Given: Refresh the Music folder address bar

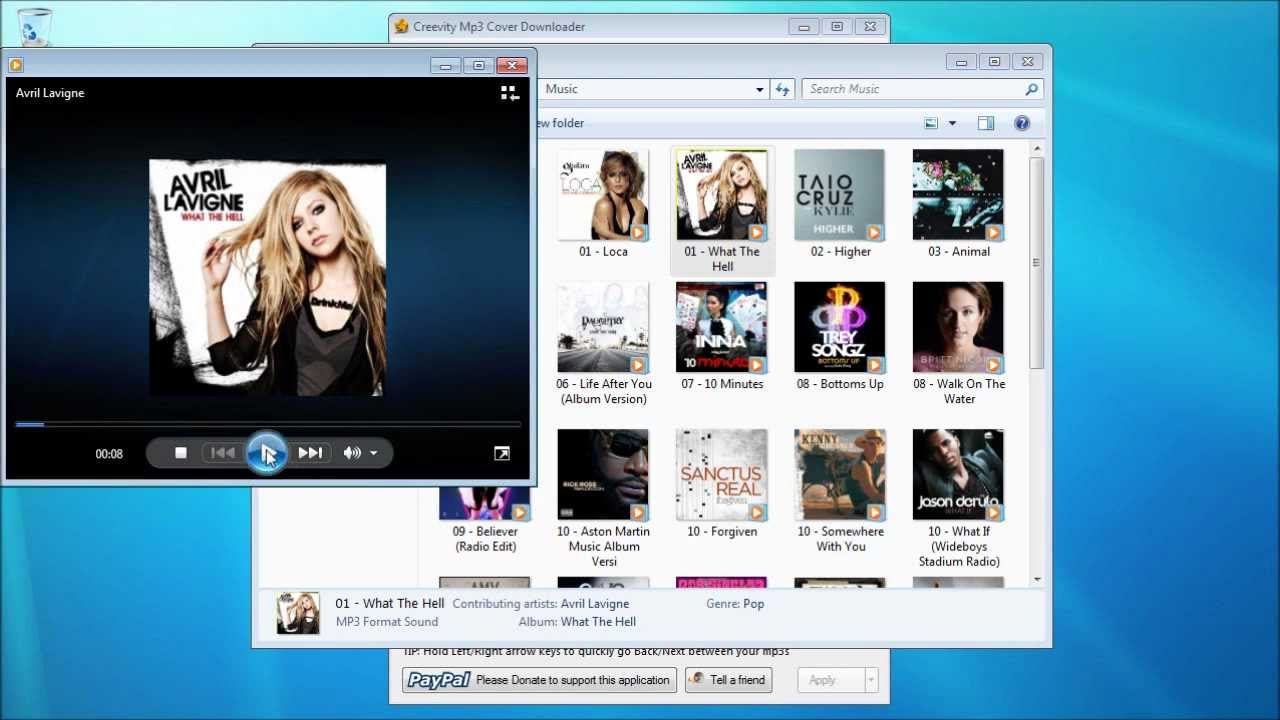Looking at the screenshot, I should click(x=782, y=89).
